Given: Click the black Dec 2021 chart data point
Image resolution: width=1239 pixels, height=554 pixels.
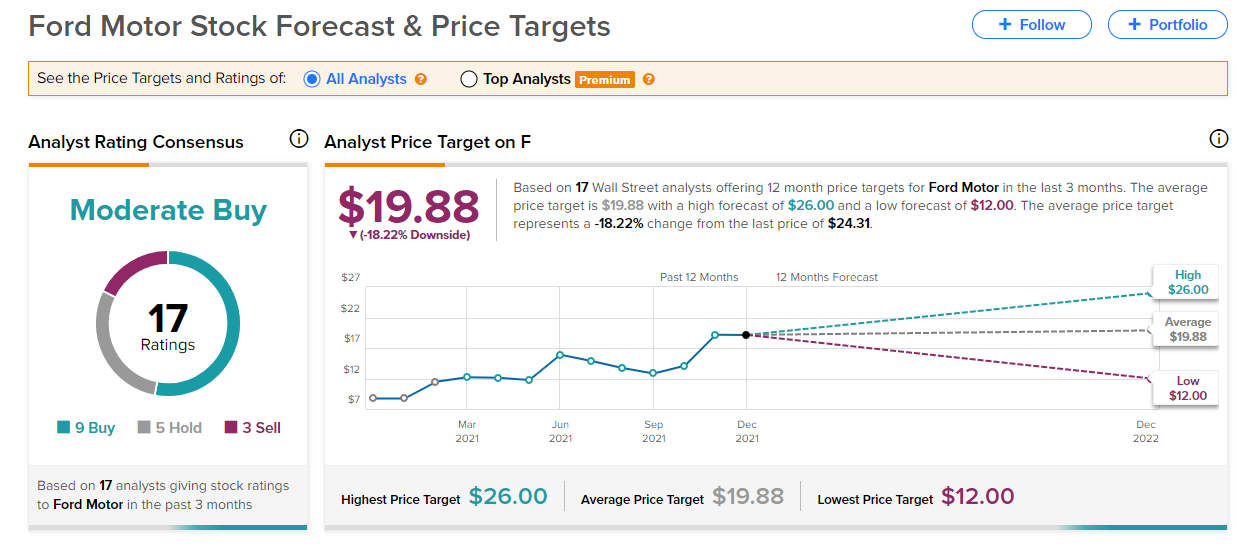Looking at the screenshot, I should tap(746, 335).
